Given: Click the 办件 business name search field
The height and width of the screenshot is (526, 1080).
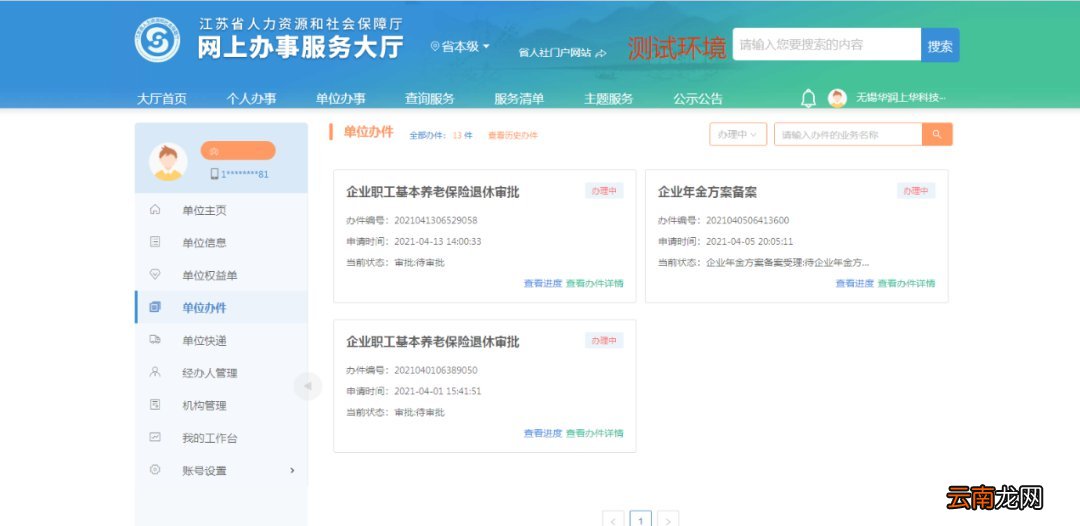Looking at the screenshot, I should (x=848, y=134).
